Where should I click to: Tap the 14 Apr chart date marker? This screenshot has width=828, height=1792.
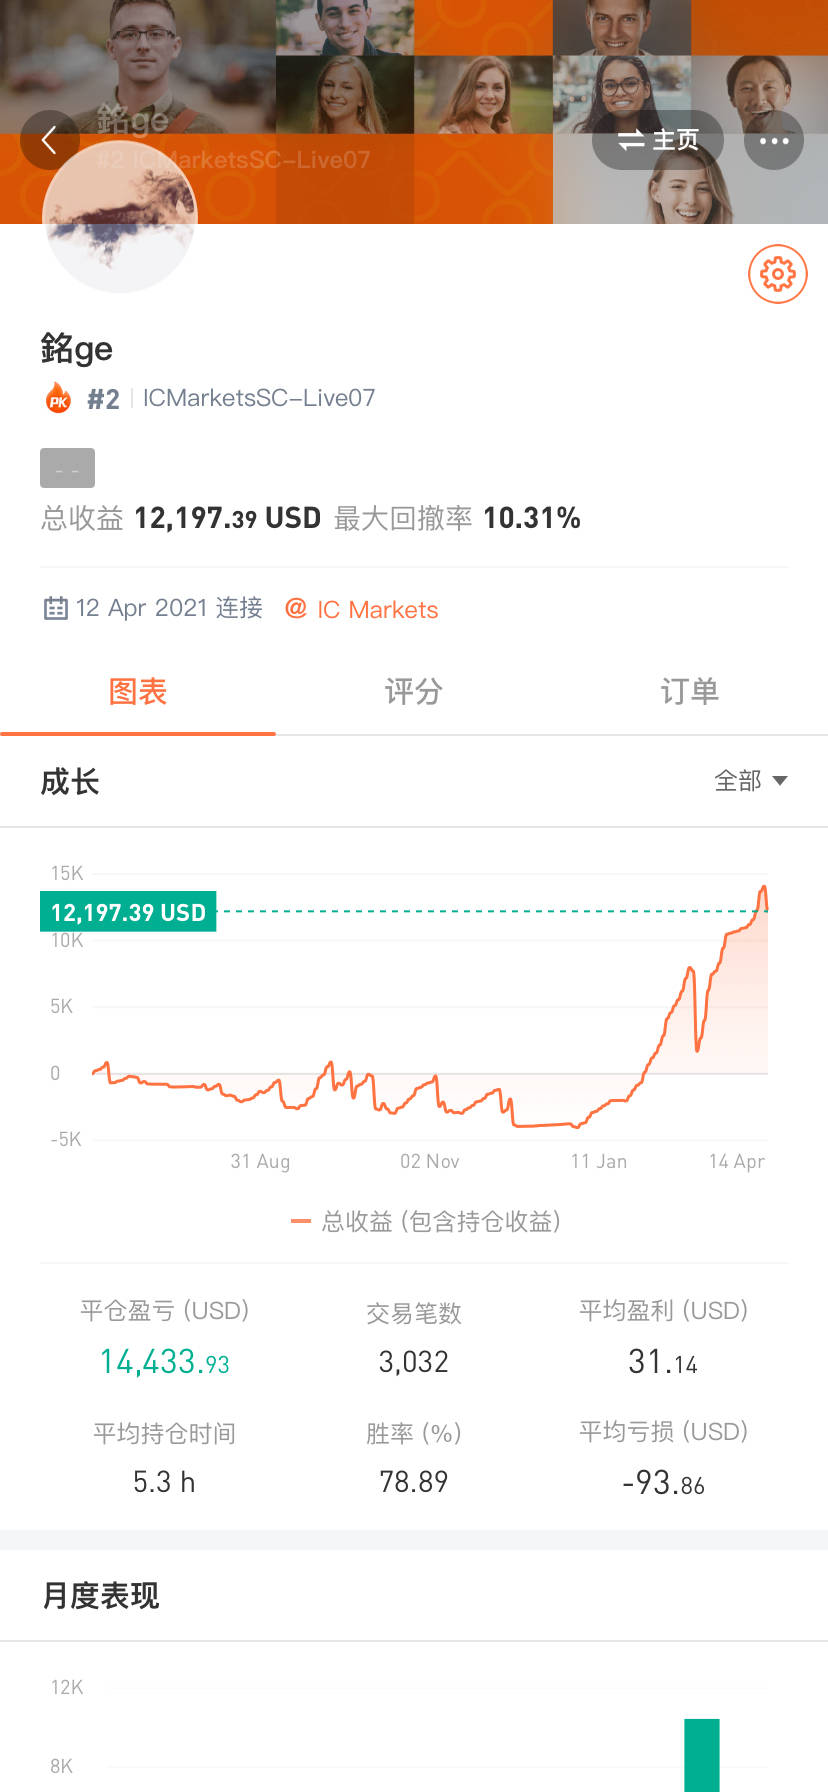coord(736,1161)
